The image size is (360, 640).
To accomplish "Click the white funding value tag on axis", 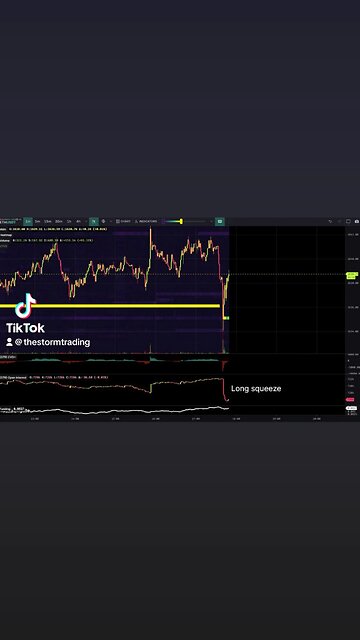I will [x=351, y=408].
